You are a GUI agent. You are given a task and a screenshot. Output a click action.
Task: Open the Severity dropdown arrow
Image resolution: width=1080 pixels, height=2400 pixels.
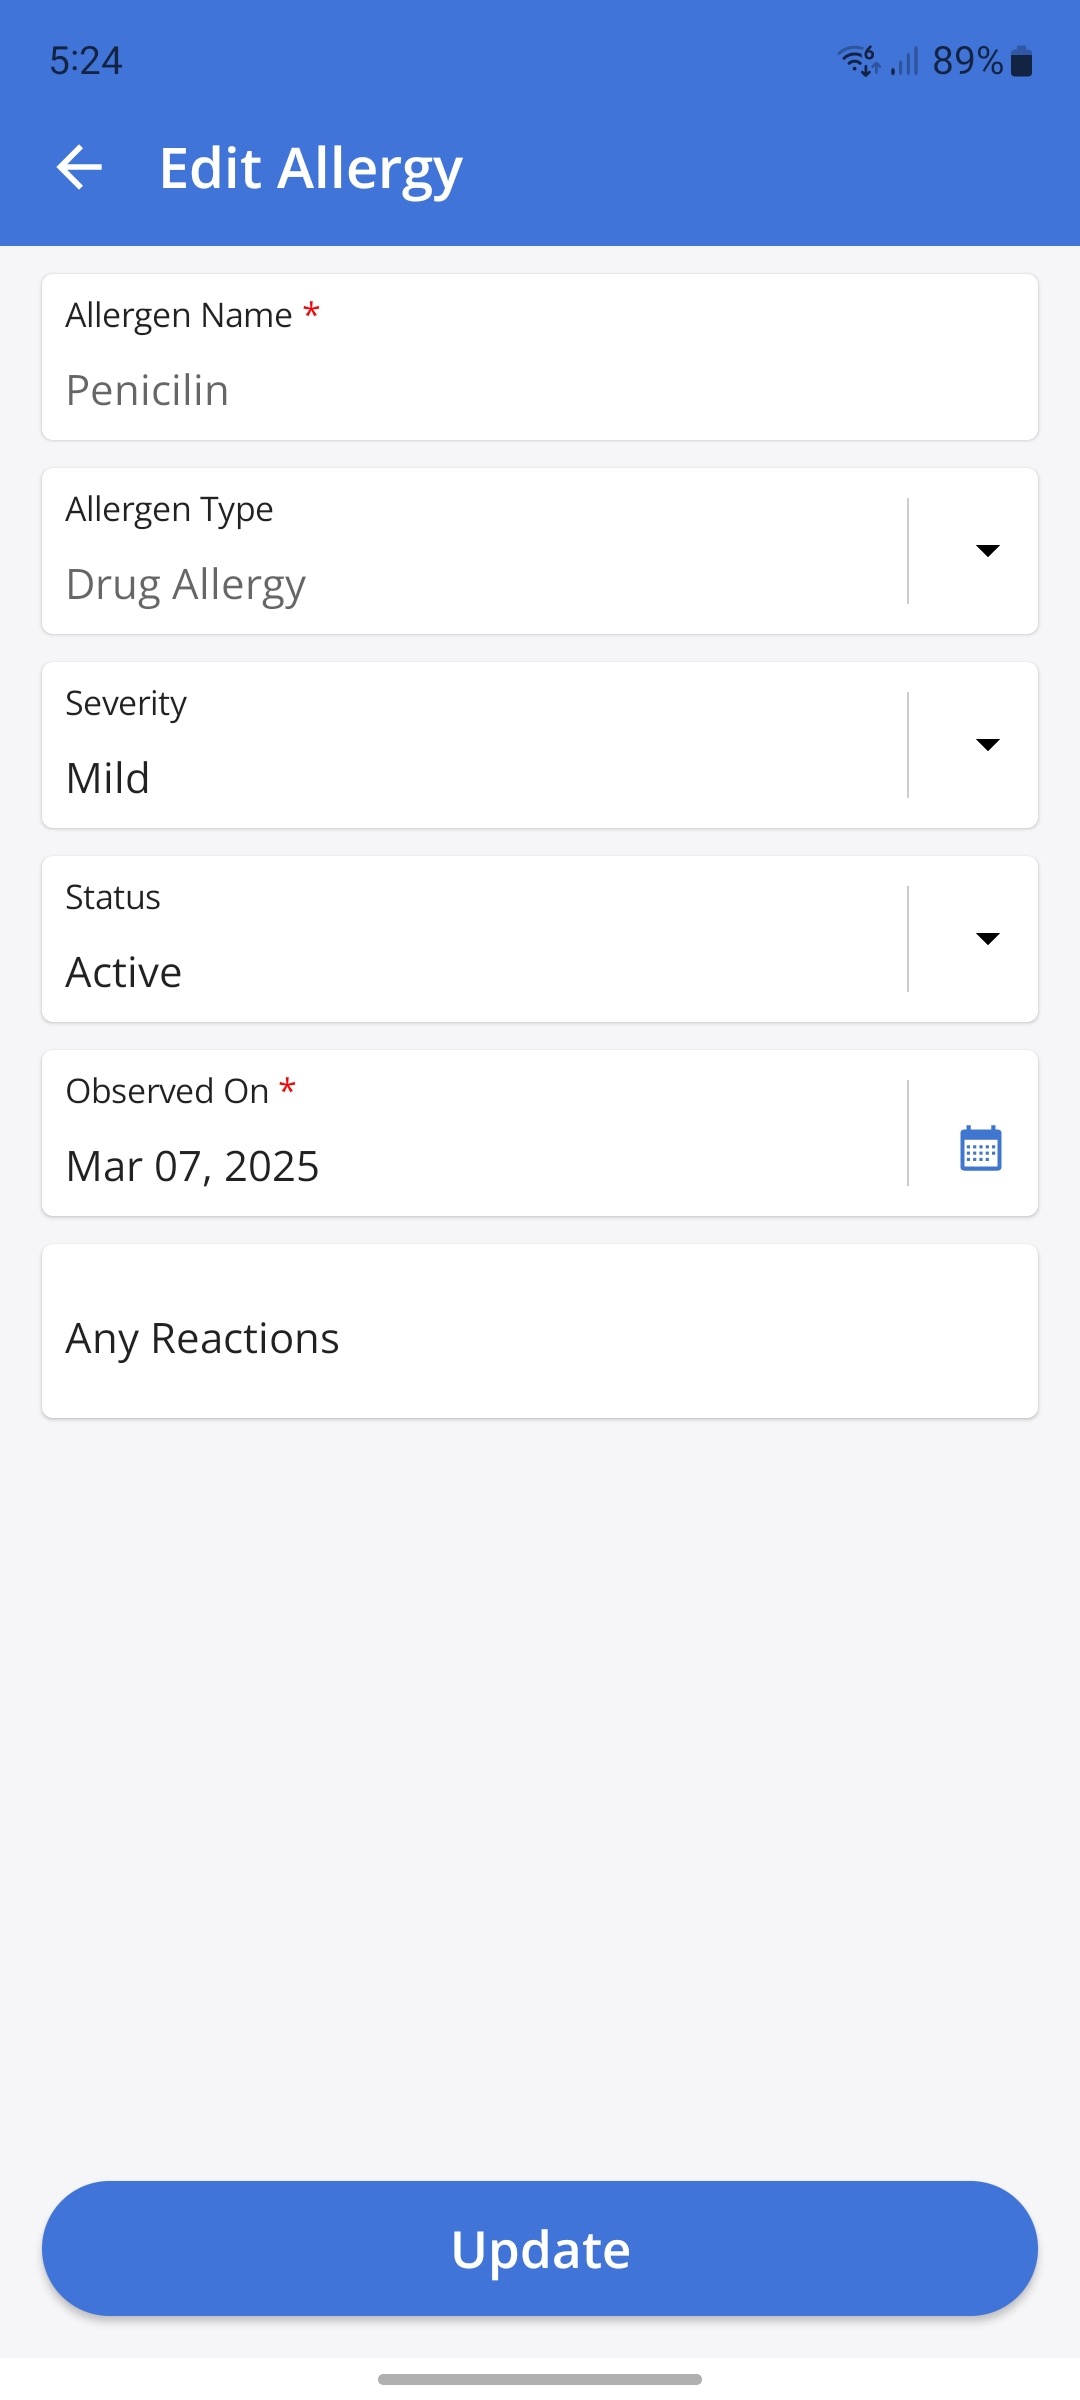[987, 745]
